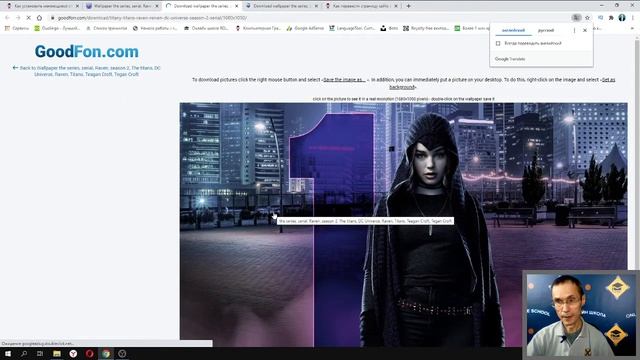Open Google Chrome on the taskbar

pos(106,353)
